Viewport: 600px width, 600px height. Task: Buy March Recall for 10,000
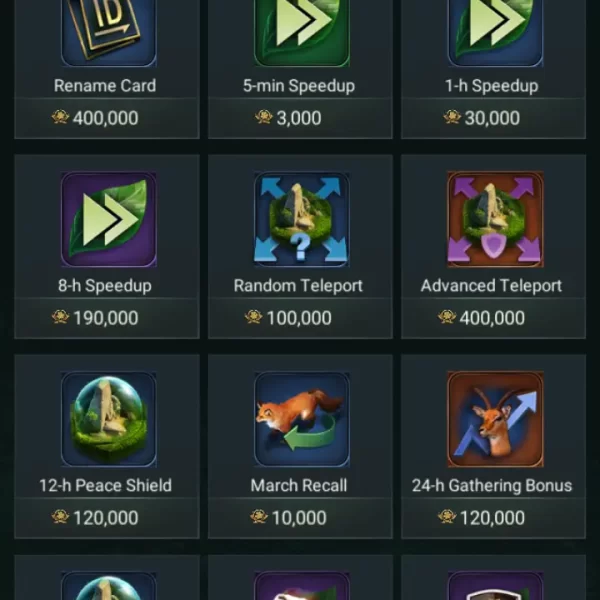click(300, 518)
